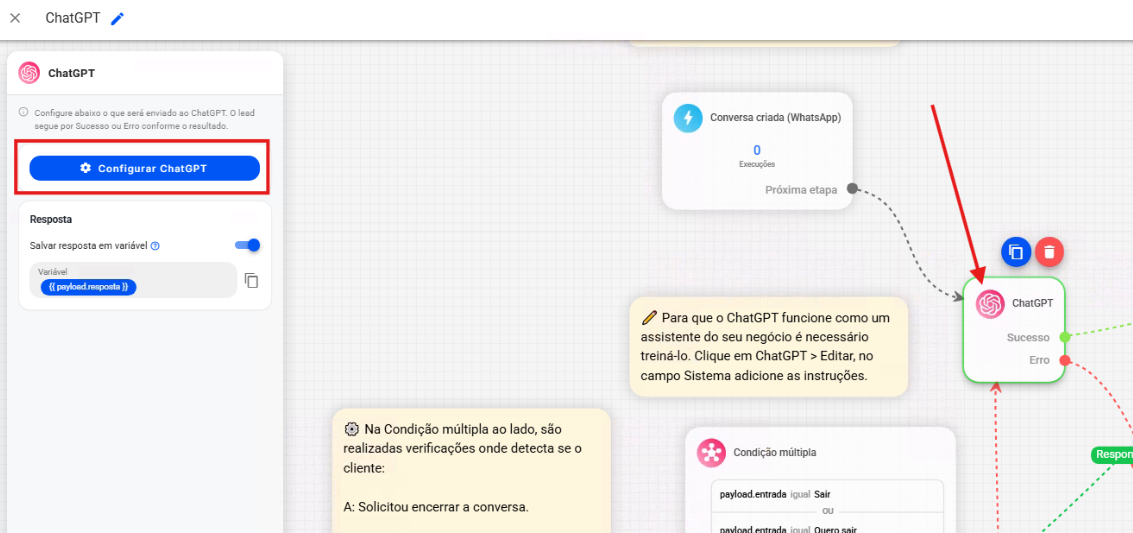The width and height of the screenshot is (1133, 533).
Task: Click the red Erro output connector
Action: click(x=1064, y=360)
